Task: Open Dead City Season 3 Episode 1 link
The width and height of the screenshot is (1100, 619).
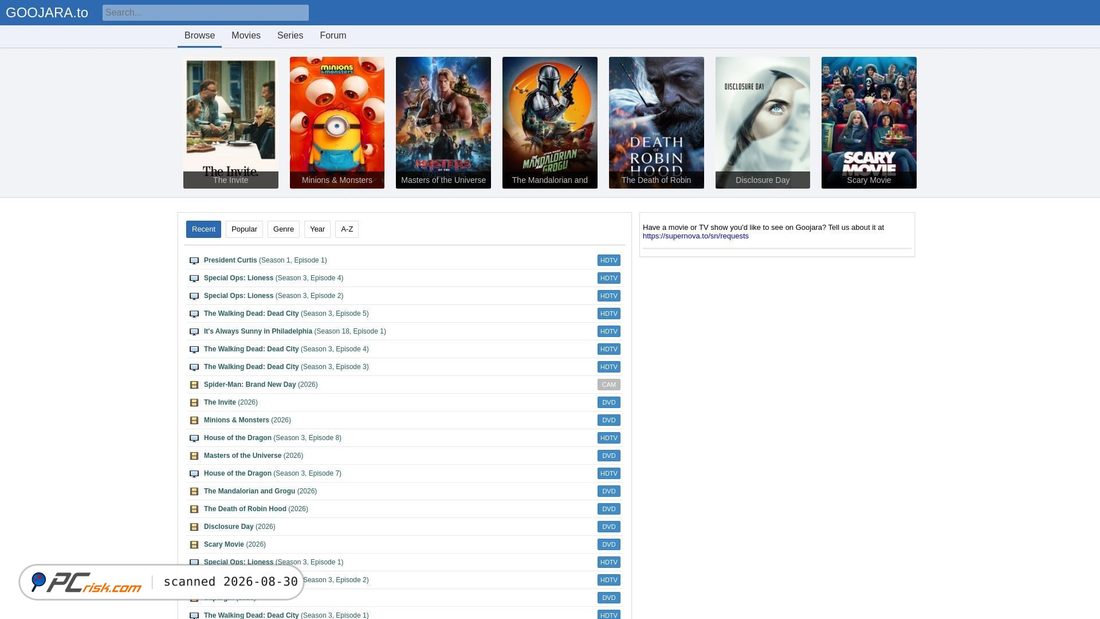Action: [286, 615]
